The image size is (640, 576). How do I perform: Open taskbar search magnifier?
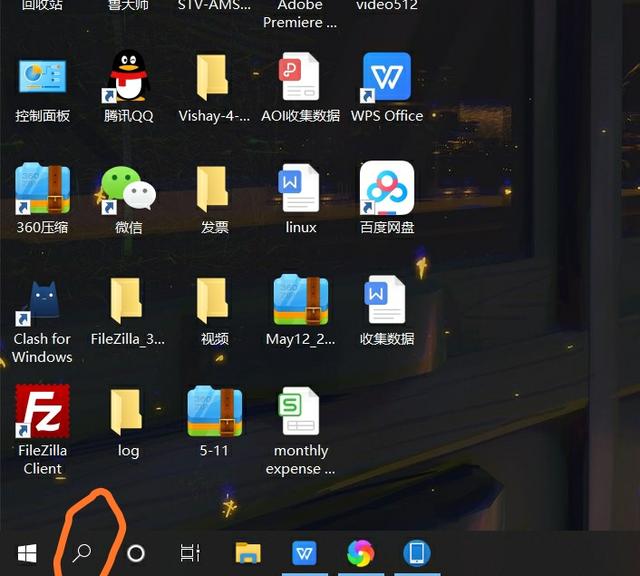[82, 553]
